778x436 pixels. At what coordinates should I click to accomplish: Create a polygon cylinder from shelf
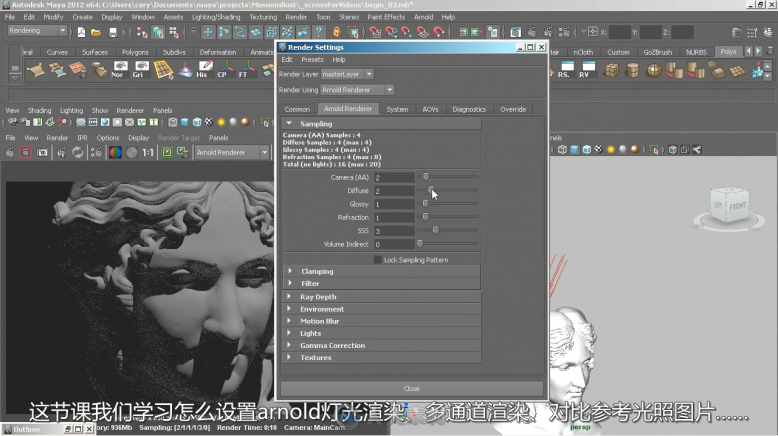(633, 70)
